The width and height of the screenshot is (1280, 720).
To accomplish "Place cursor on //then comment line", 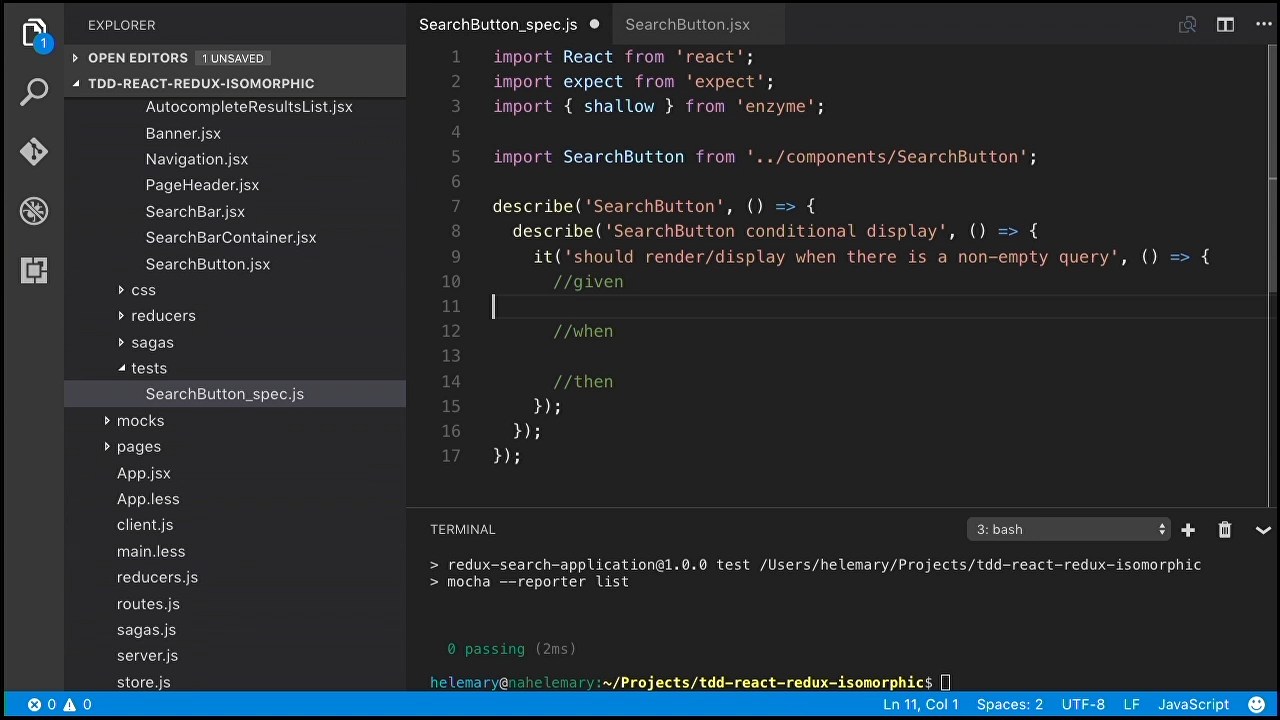I will [583, 382].
